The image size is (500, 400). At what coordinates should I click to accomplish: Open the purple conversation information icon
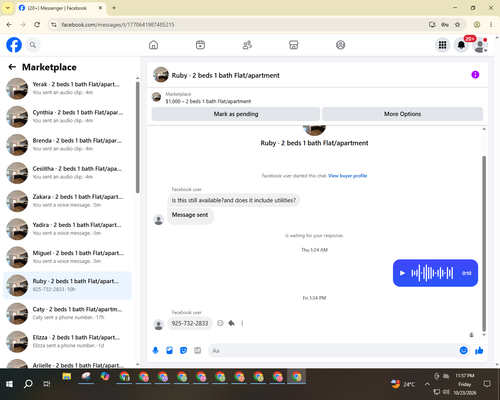475,75
